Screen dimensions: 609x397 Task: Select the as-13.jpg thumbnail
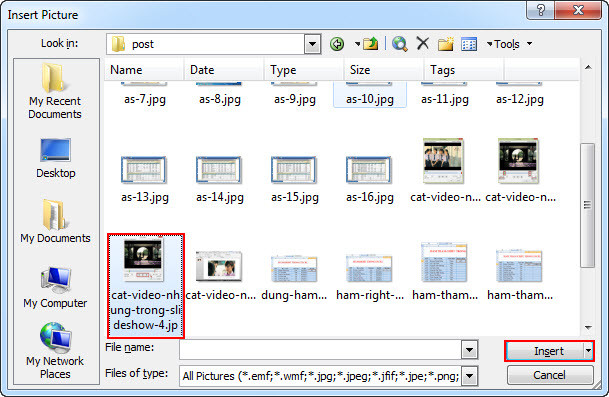click(x=144, y=170)
